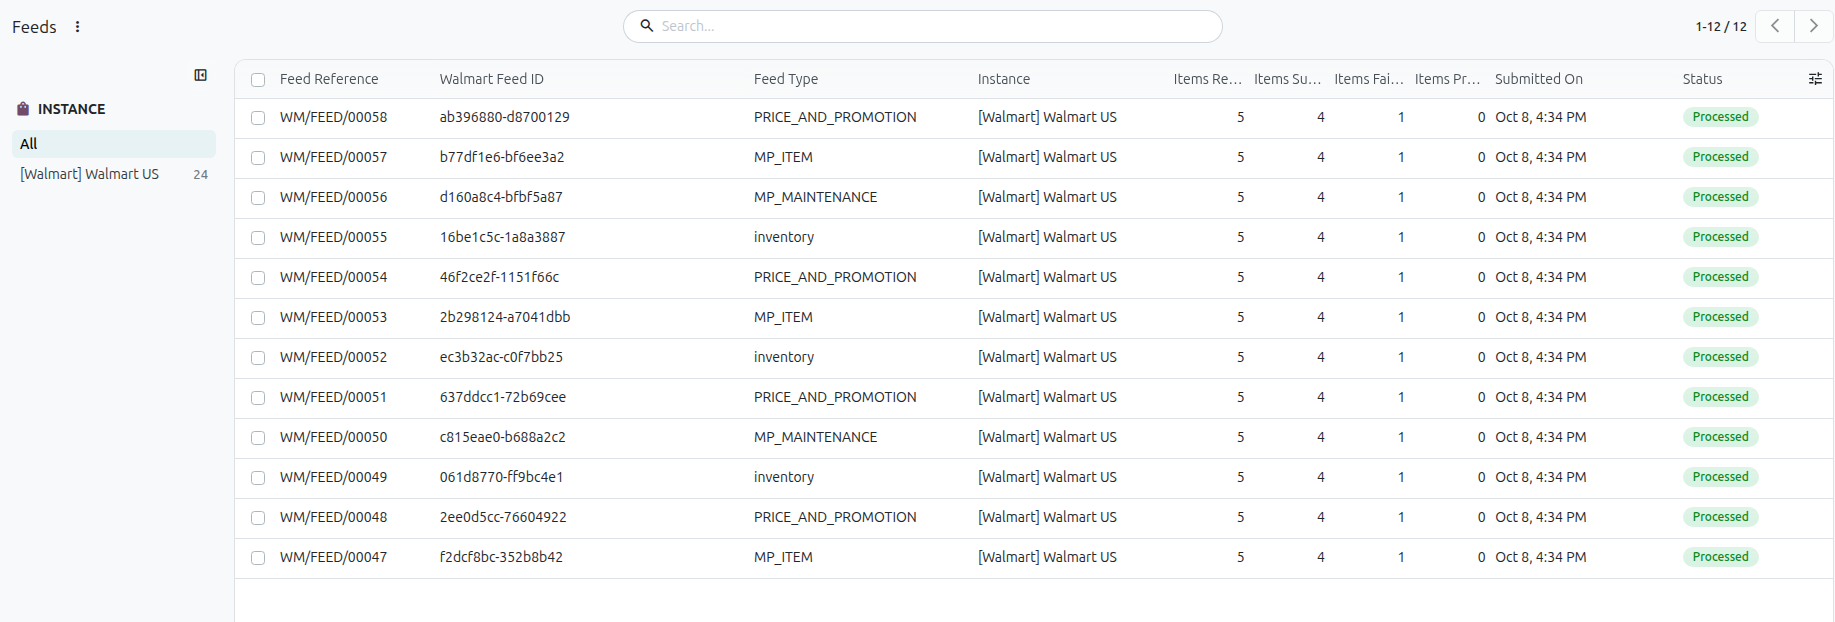The height and width of the screenshot is (622, 1835).
Task: Sort by Feed Type column header
Action: click(x=786, y=79)
